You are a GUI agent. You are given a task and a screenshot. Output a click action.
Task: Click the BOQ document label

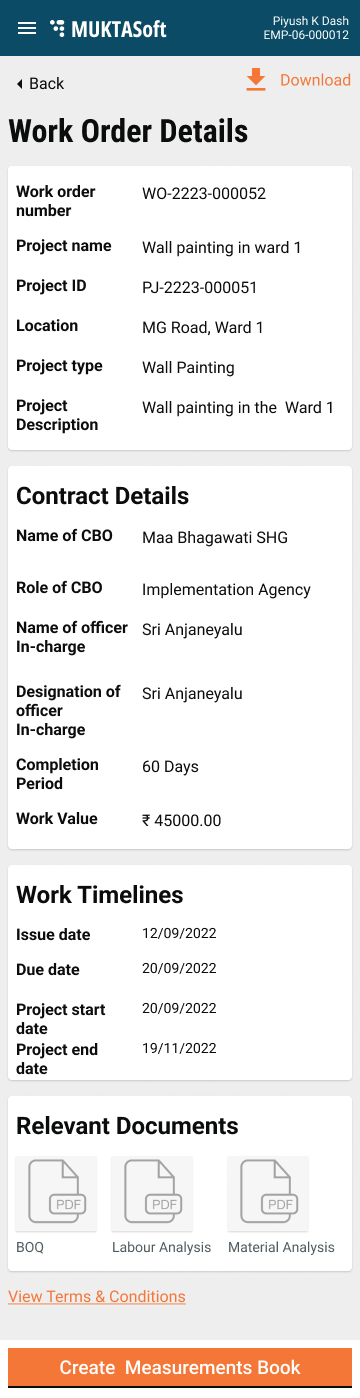pyautogui.click(x=30, y=1247)
